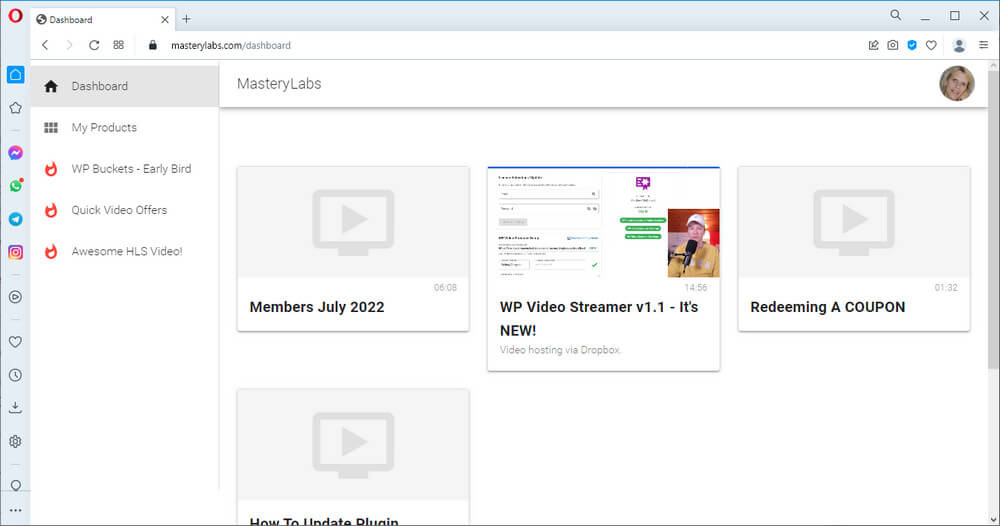The image size is (1000, 526).
Task: Take a snapshot with camera icon
Action: pos(893,45)
